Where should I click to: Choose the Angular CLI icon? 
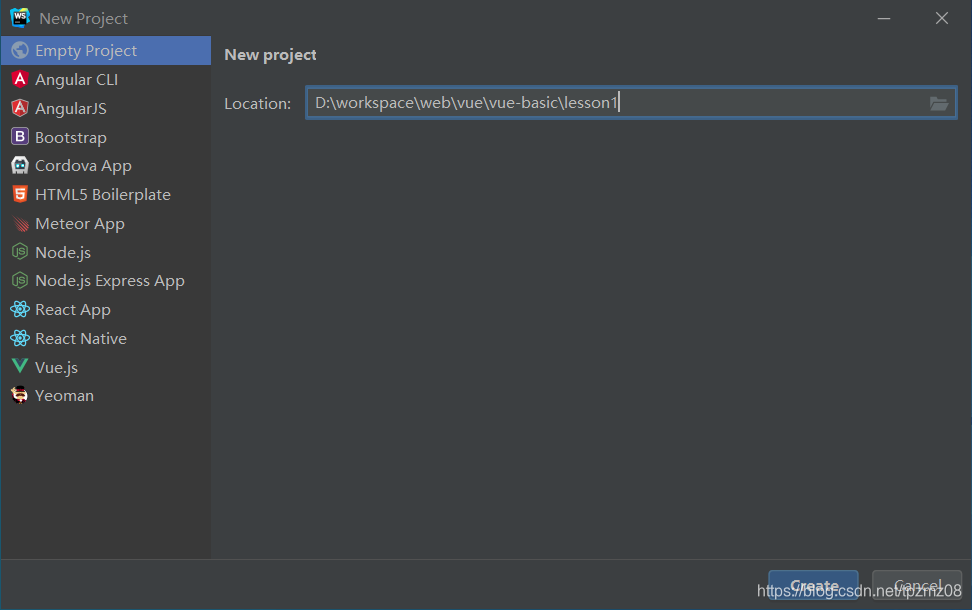(20, 79)
